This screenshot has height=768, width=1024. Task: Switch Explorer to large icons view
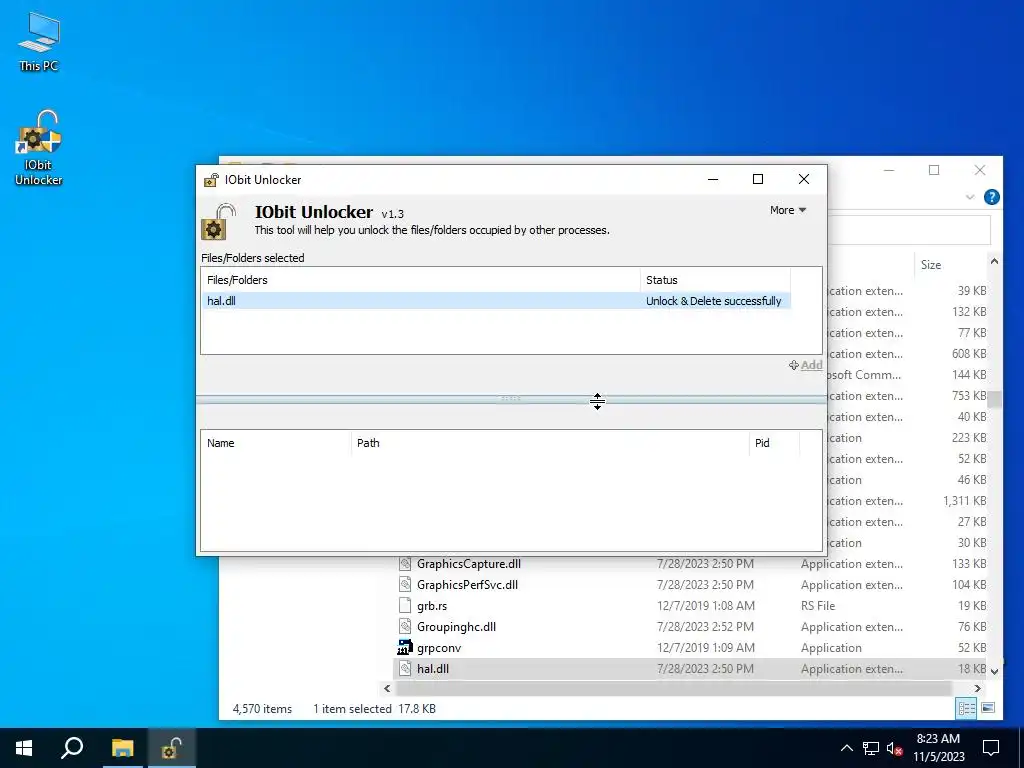988,708
